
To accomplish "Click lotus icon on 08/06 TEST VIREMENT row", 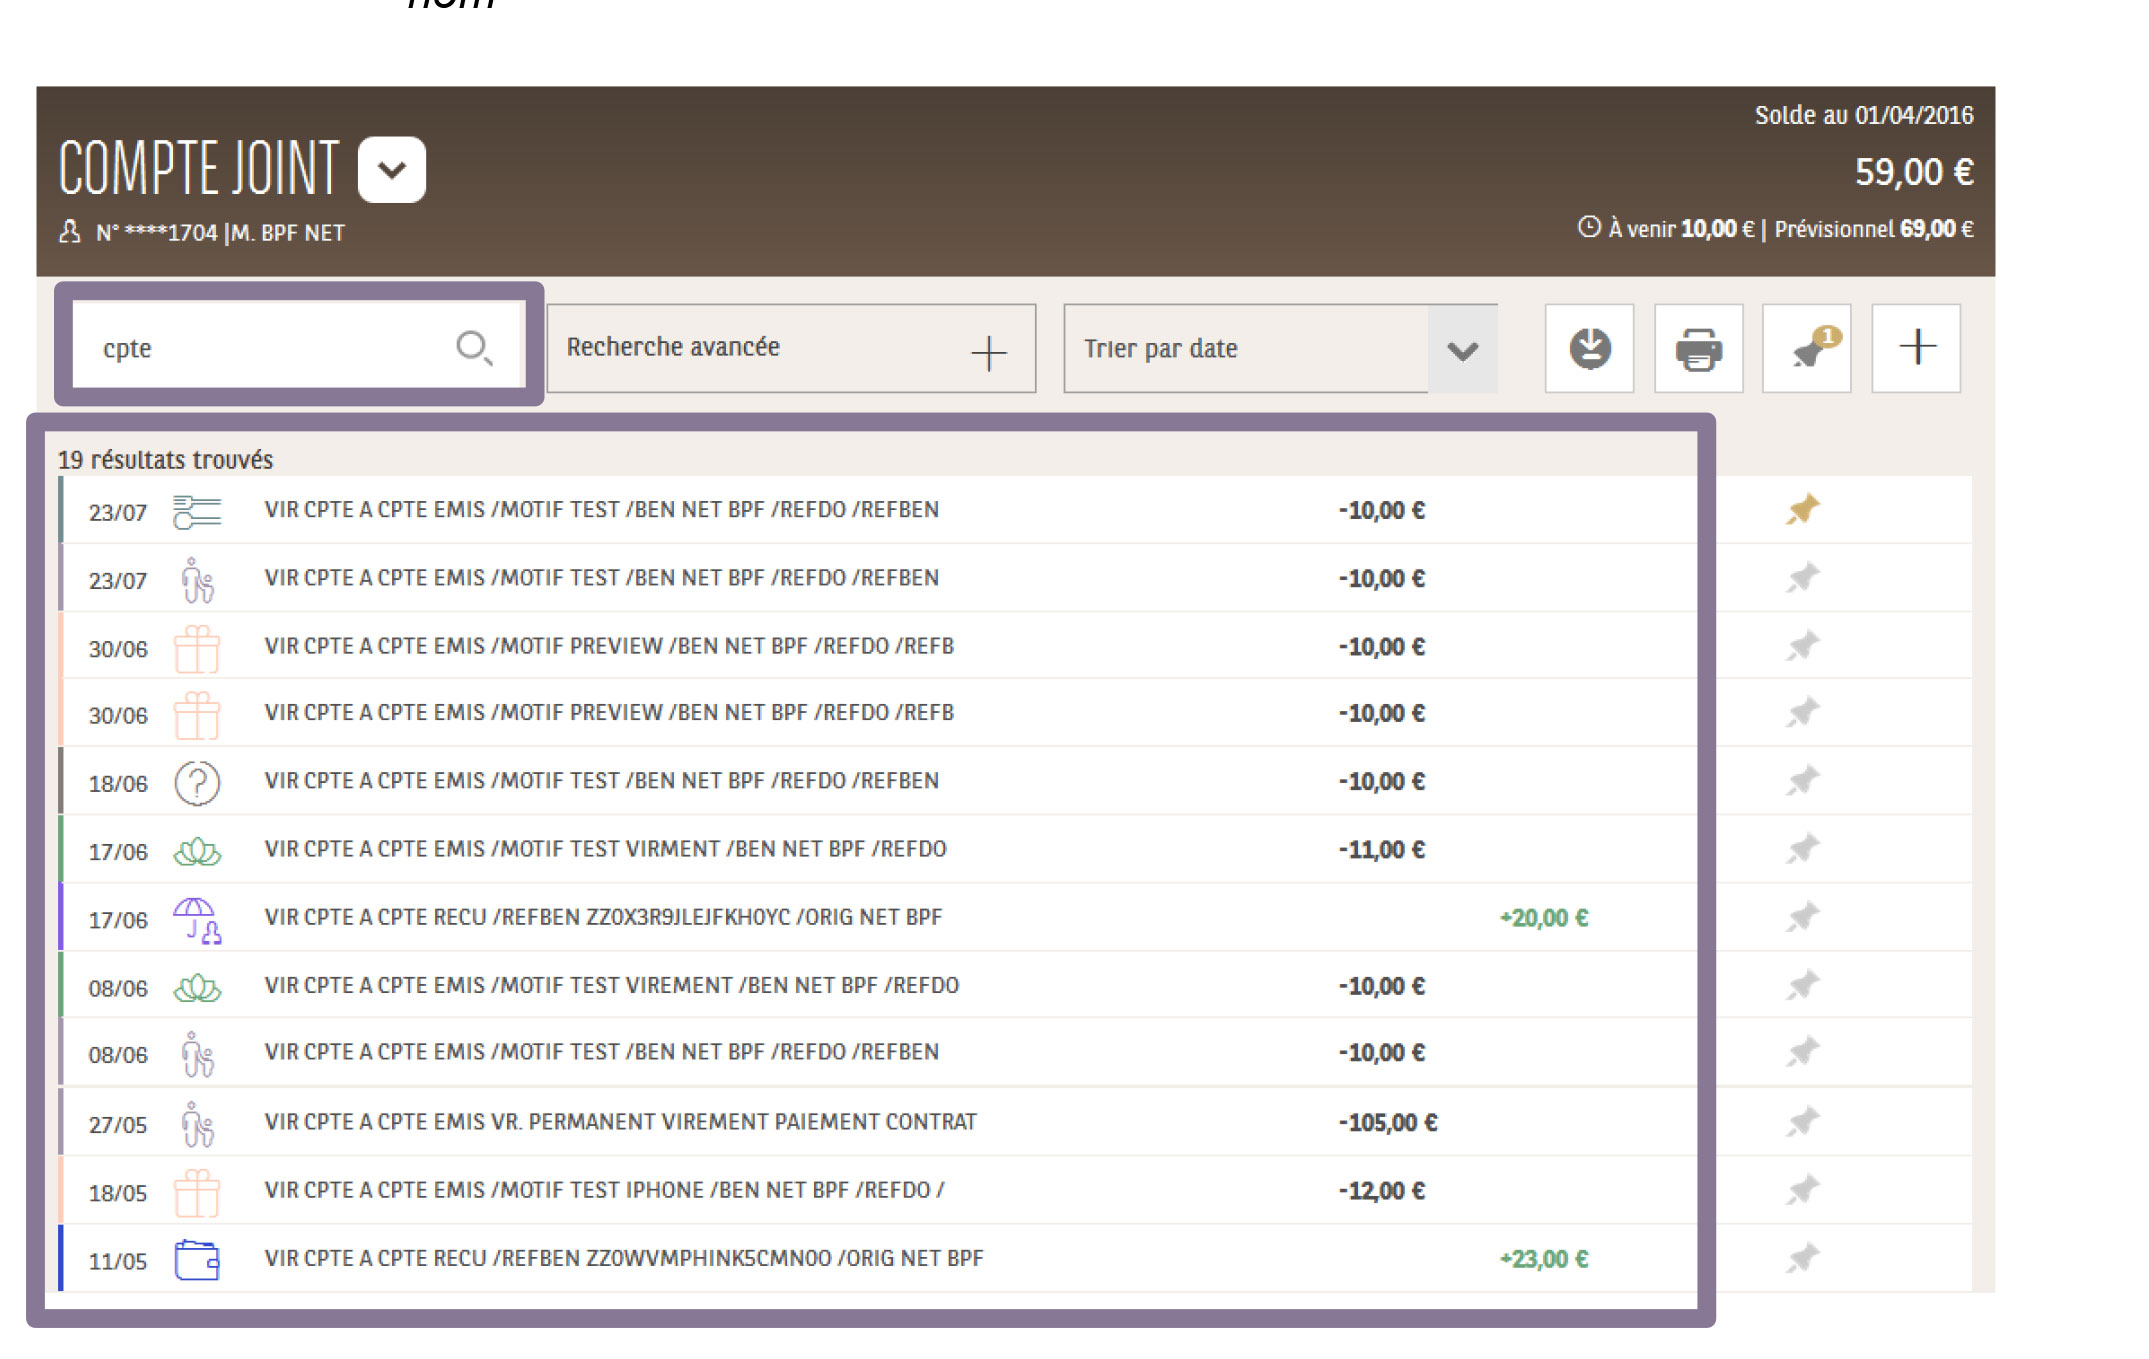I will point(197,988).
